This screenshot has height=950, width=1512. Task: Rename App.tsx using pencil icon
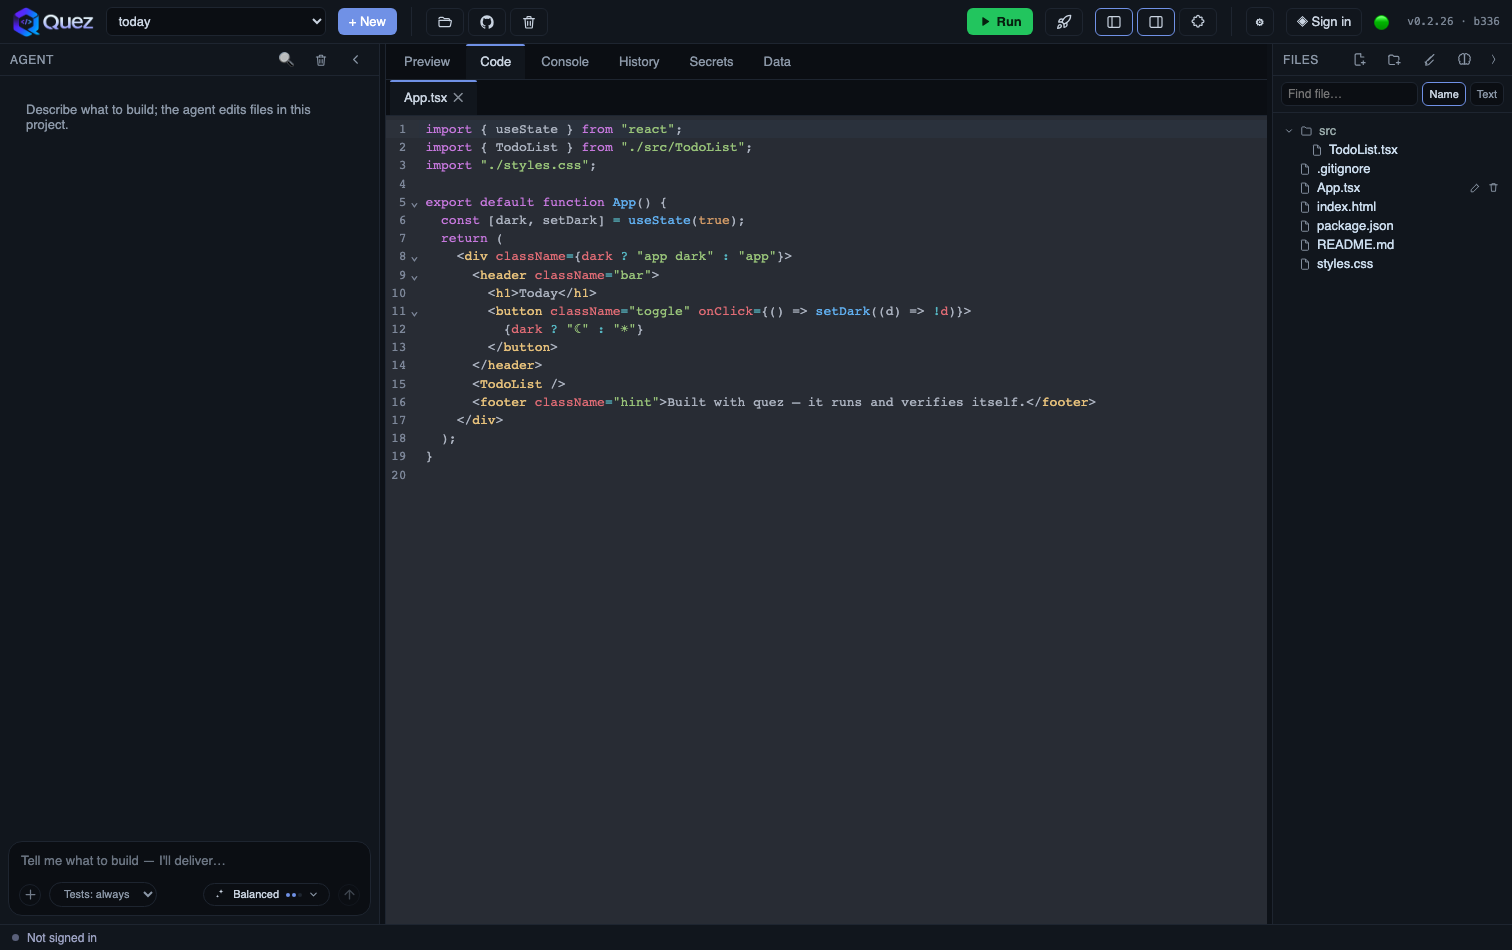tap(1474, 188)
